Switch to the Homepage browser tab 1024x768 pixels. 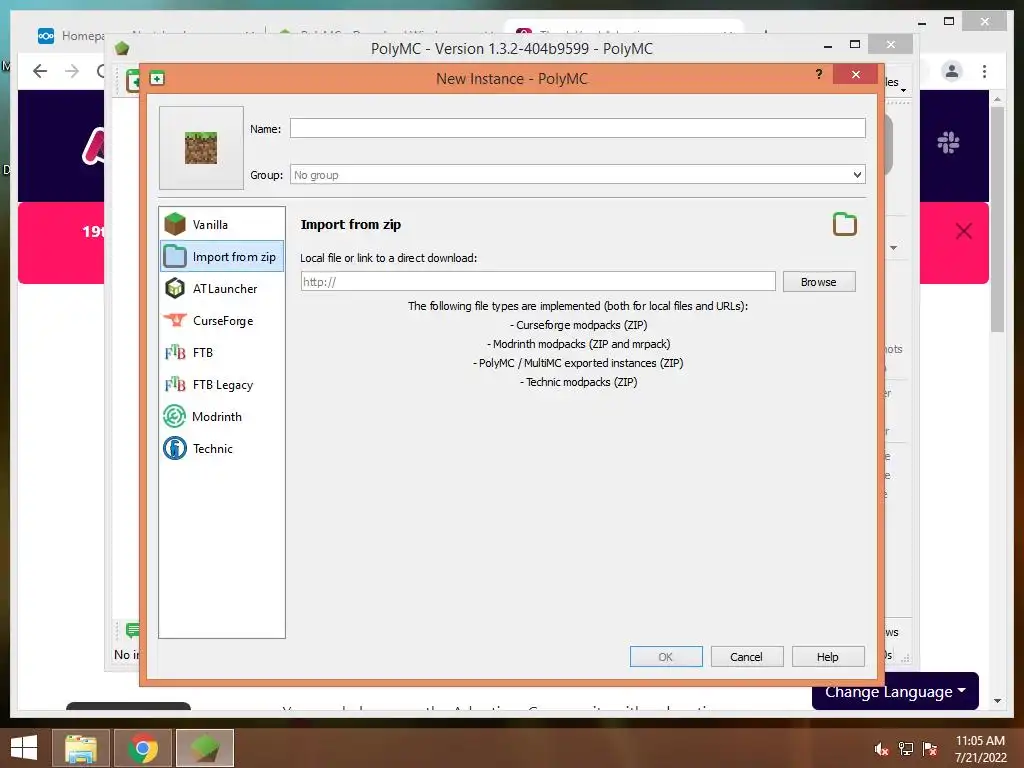tap(72, 35)
